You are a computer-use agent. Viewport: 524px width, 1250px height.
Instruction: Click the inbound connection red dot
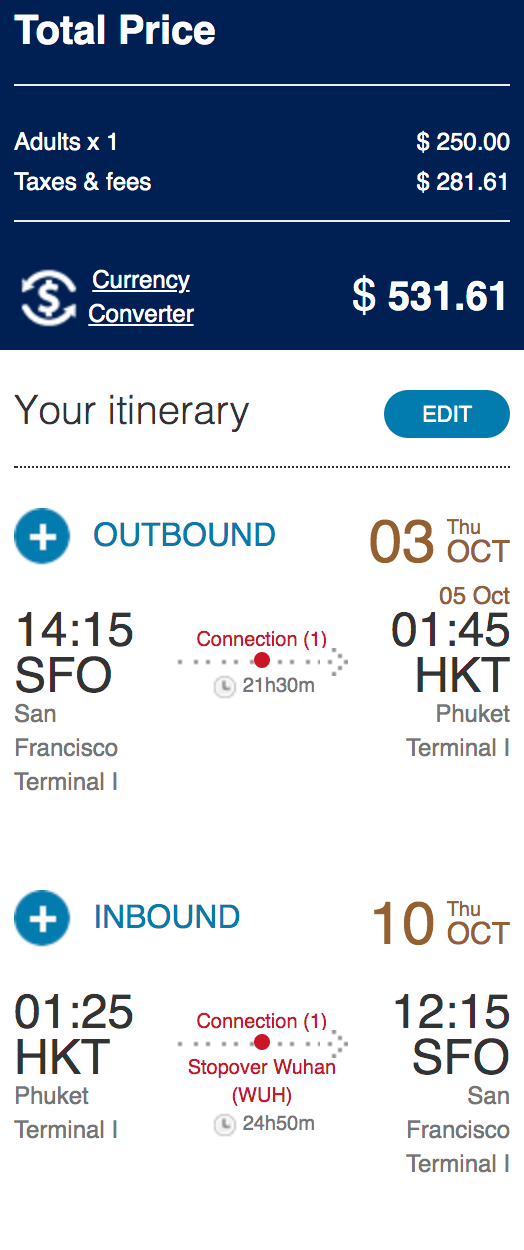[262, 1042]
